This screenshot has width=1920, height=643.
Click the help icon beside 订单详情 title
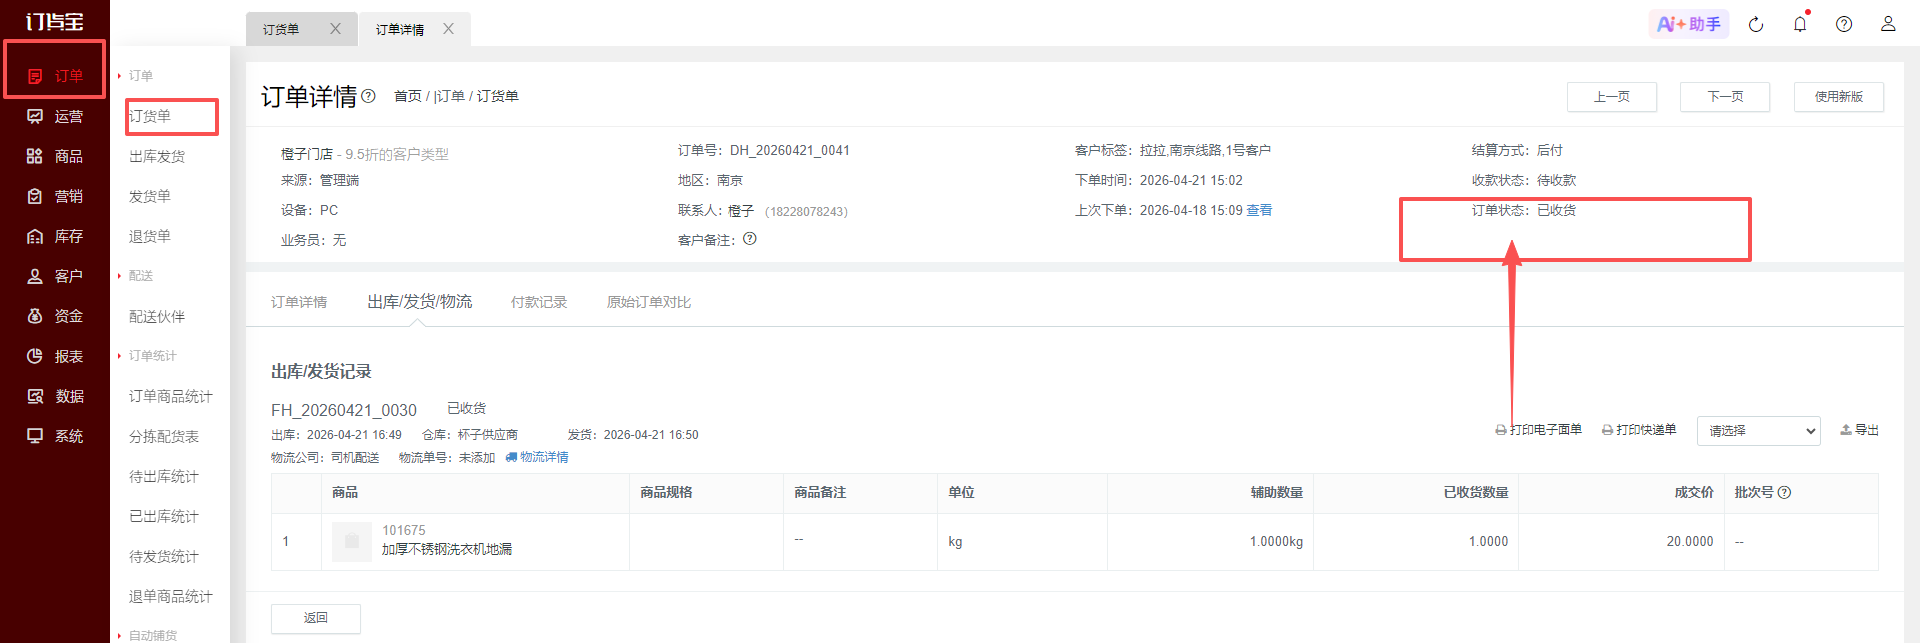(368, 96)
